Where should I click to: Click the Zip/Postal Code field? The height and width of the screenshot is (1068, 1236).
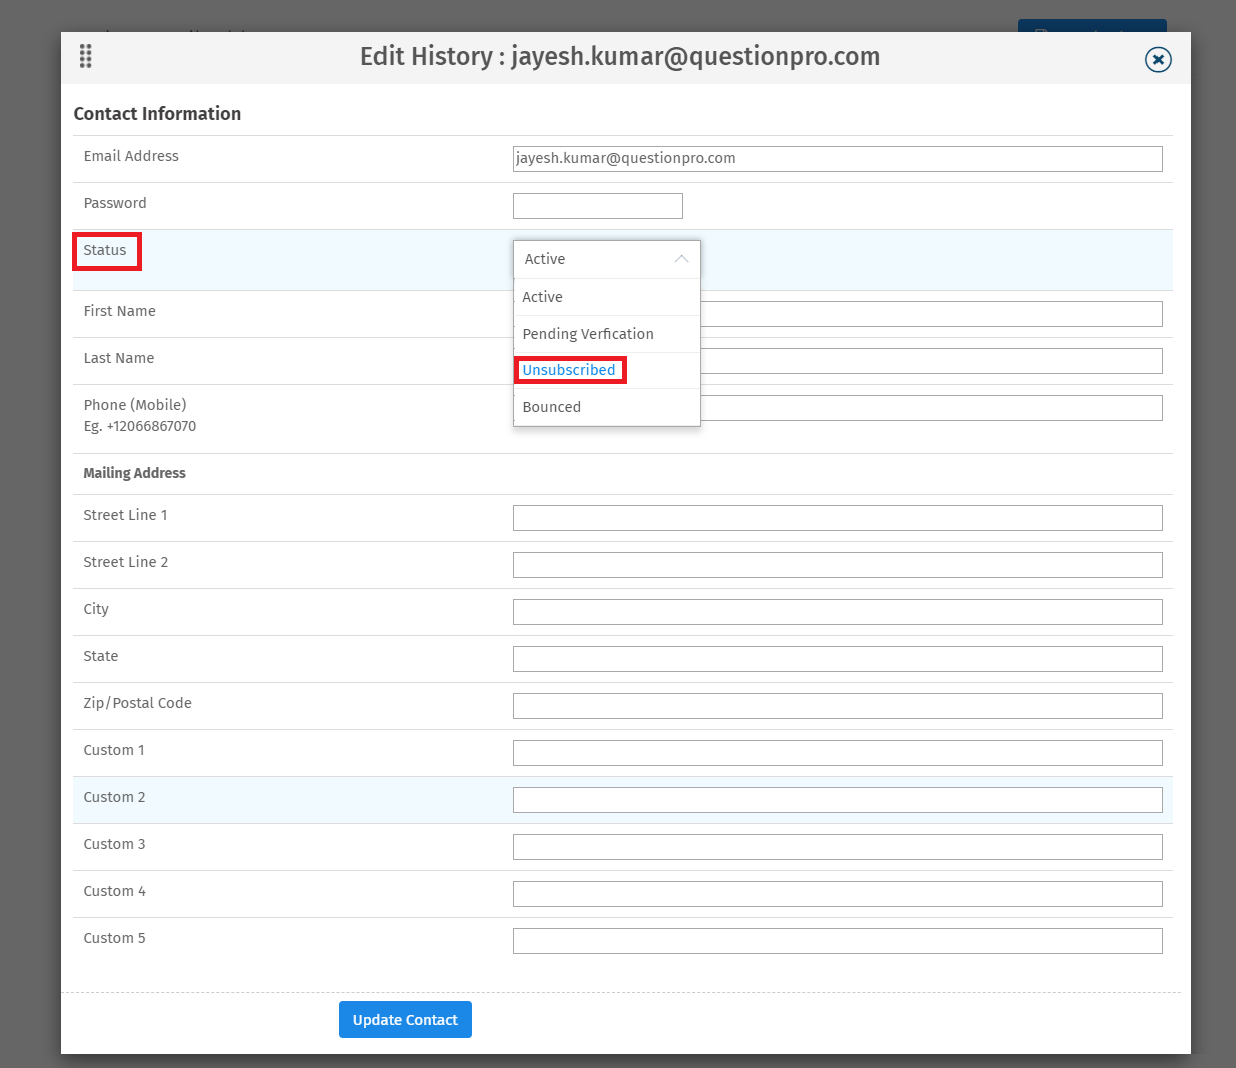837,705
